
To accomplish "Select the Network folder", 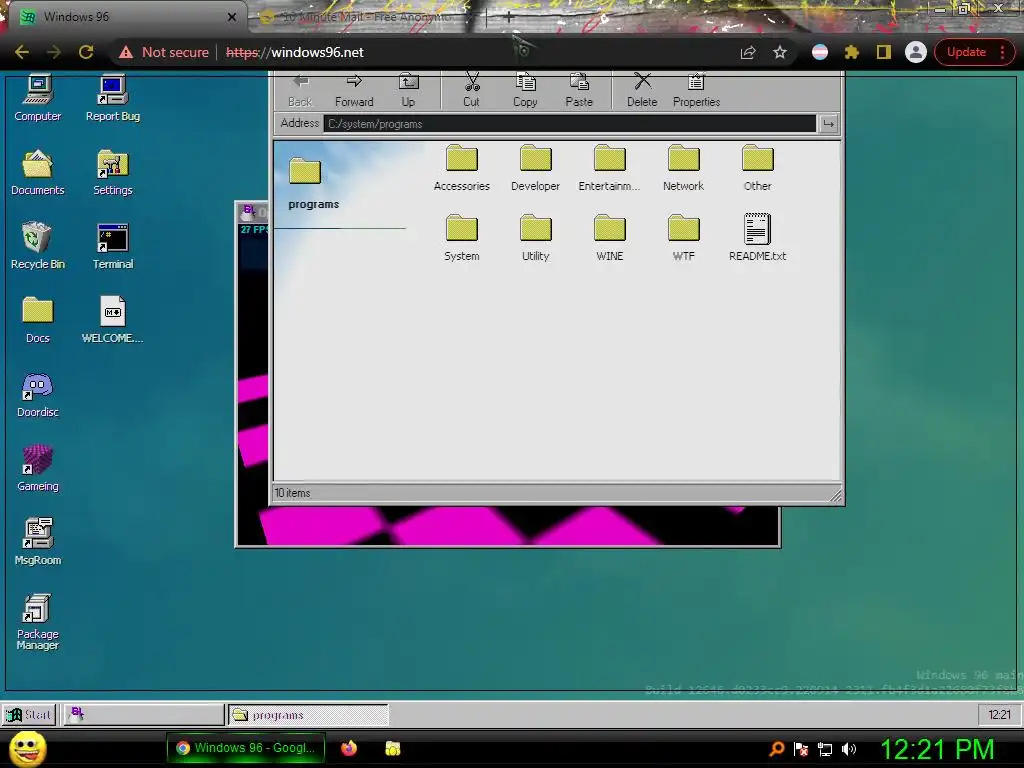I will [684, 168].
